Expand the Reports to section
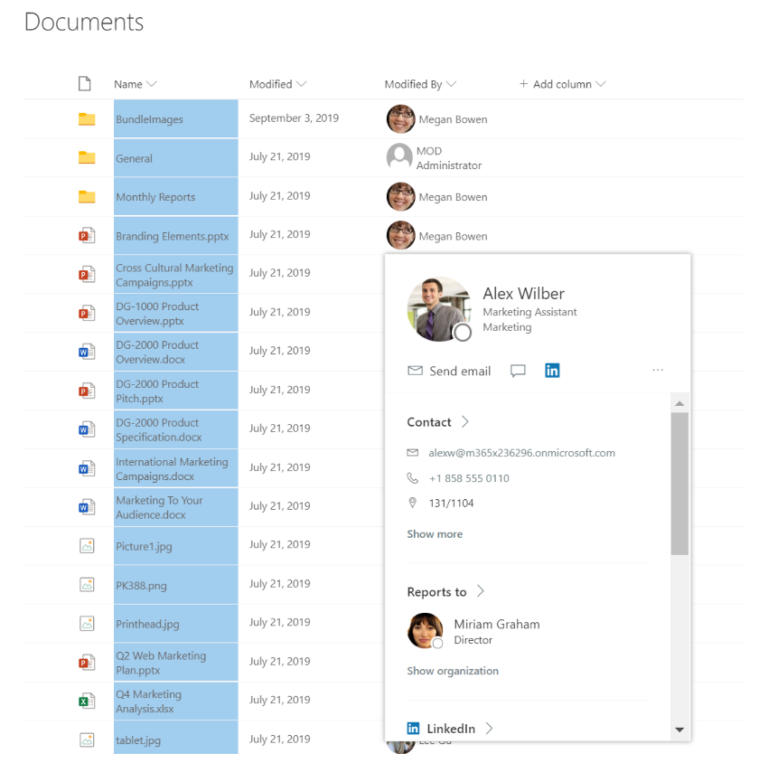 pyautogui.click(x=480, y=592)
